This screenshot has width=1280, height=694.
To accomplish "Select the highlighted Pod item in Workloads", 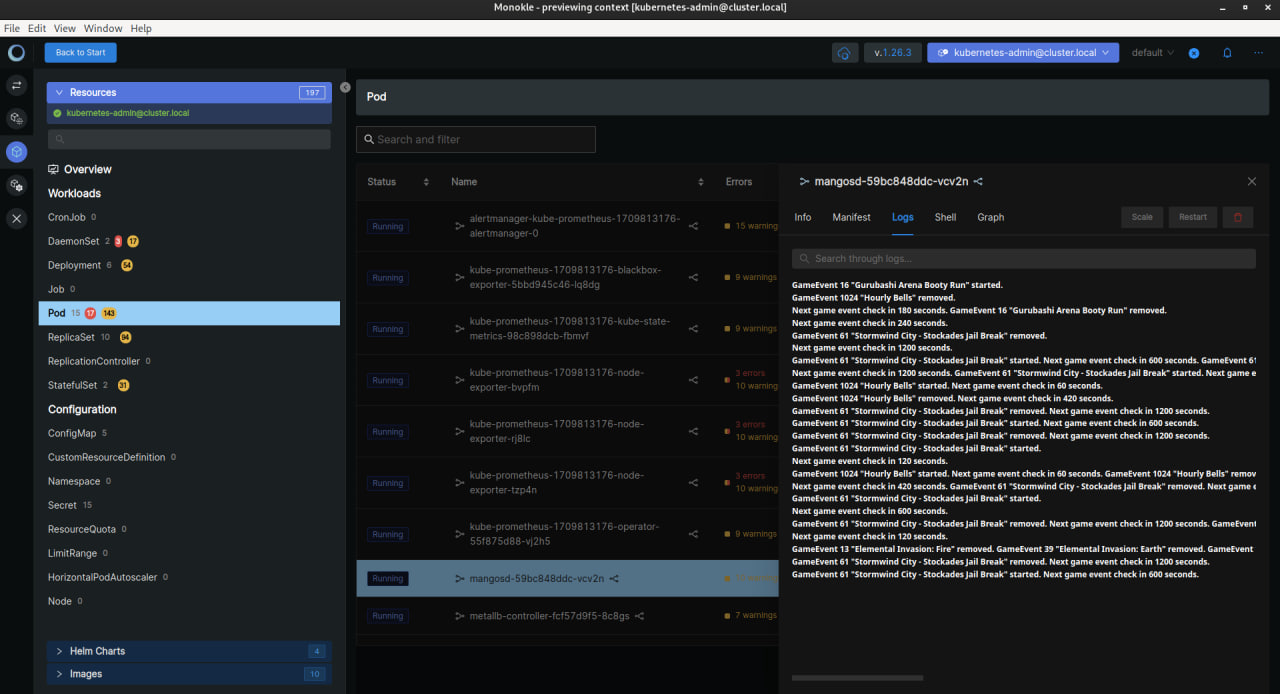I will [x=189, y=313].
